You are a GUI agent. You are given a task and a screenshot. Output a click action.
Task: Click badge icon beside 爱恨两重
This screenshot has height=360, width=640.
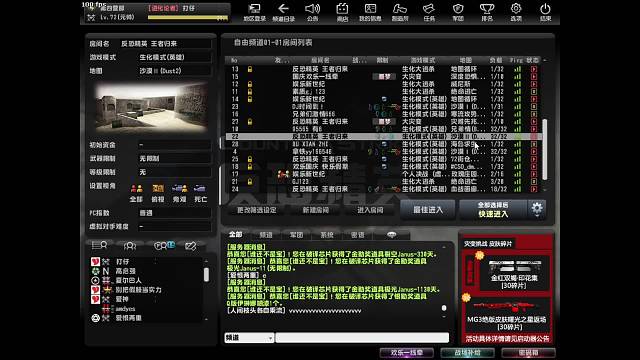pyautogui.click(x=95, y=318)
